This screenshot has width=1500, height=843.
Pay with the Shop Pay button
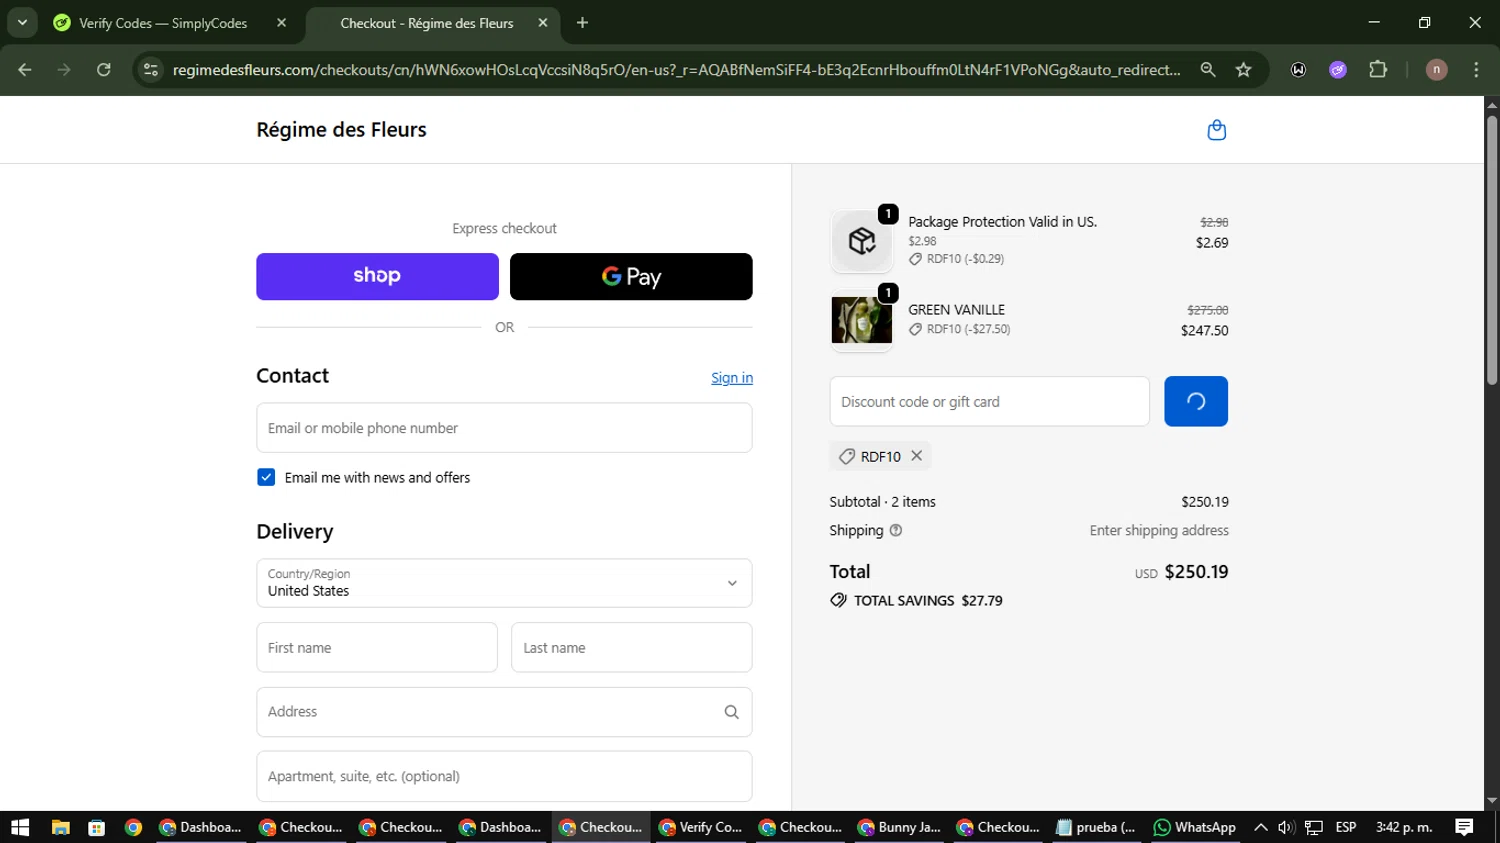coord(377,277)
